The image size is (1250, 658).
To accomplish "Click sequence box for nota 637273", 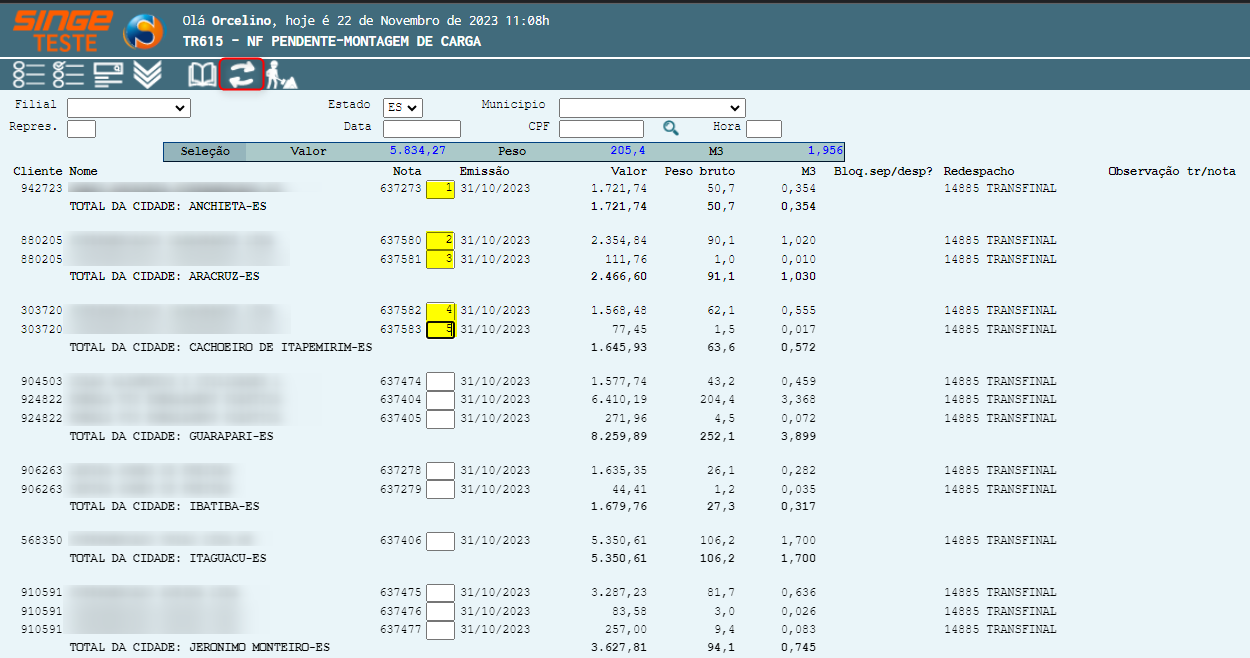I will tap(440, 189).
